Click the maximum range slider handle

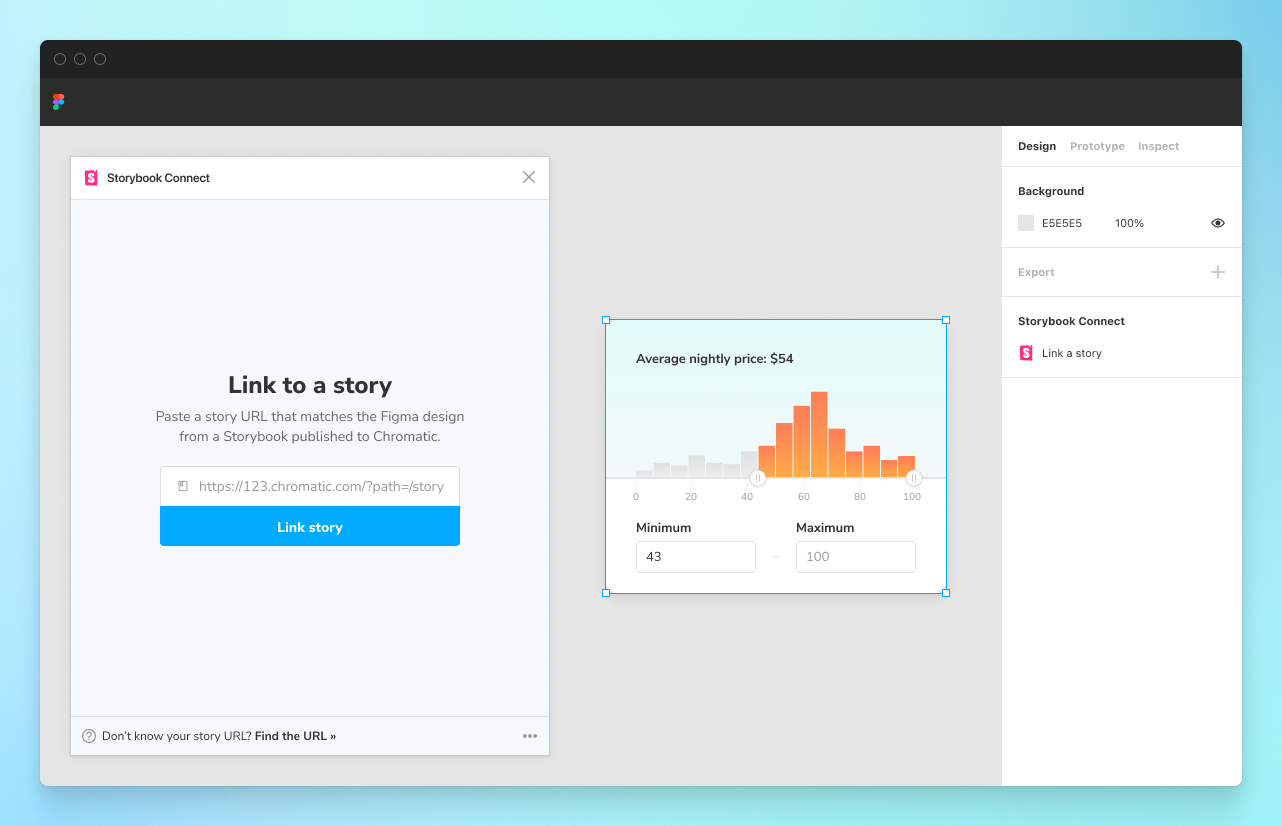point(914,478)
